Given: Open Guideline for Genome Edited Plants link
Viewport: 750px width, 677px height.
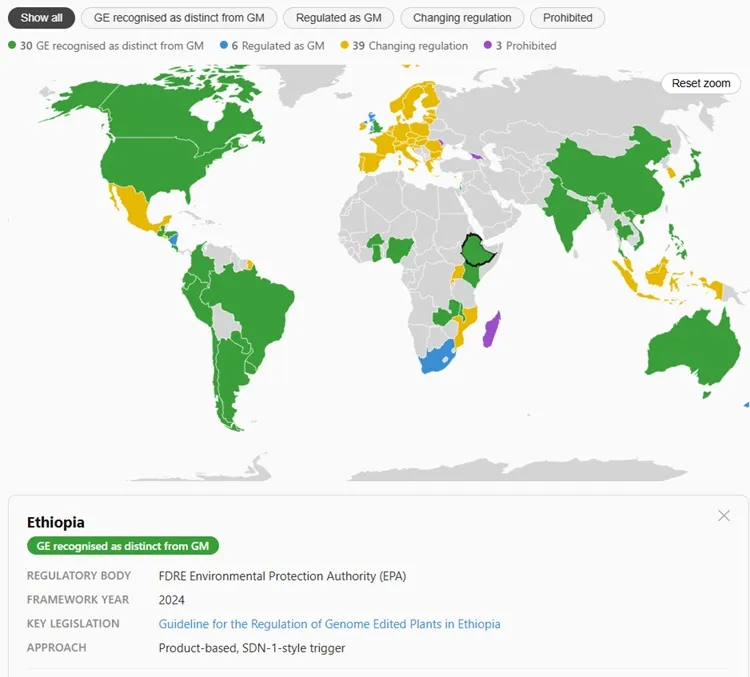Looking at the screenshot, I should (329, 624).
